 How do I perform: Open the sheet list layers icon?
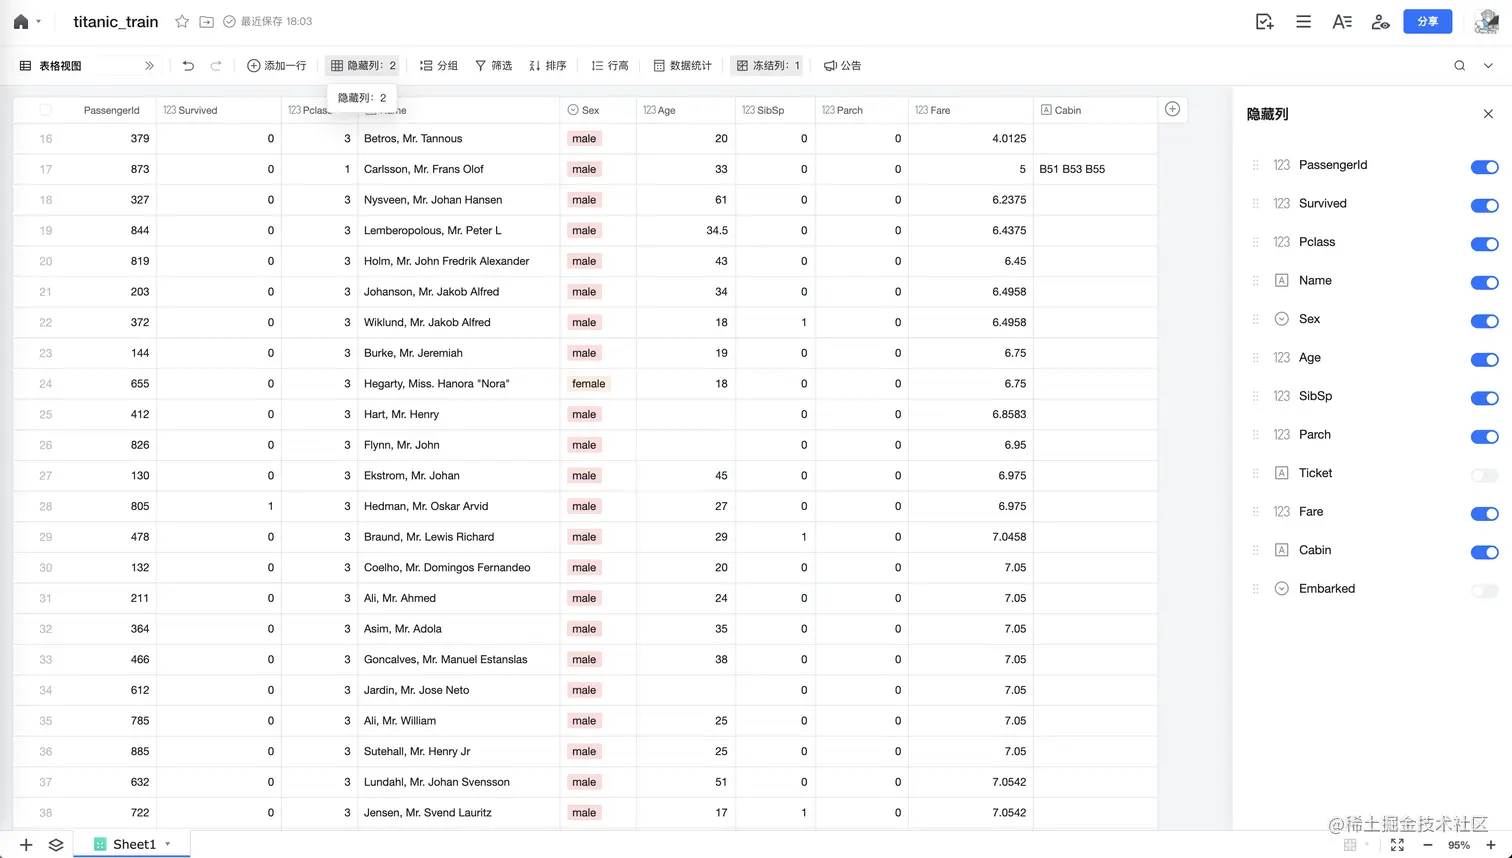56,845
